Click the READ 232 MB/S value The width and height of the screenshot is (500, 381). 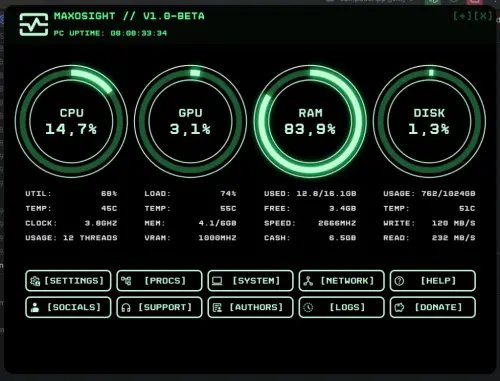tap(454, 238)
